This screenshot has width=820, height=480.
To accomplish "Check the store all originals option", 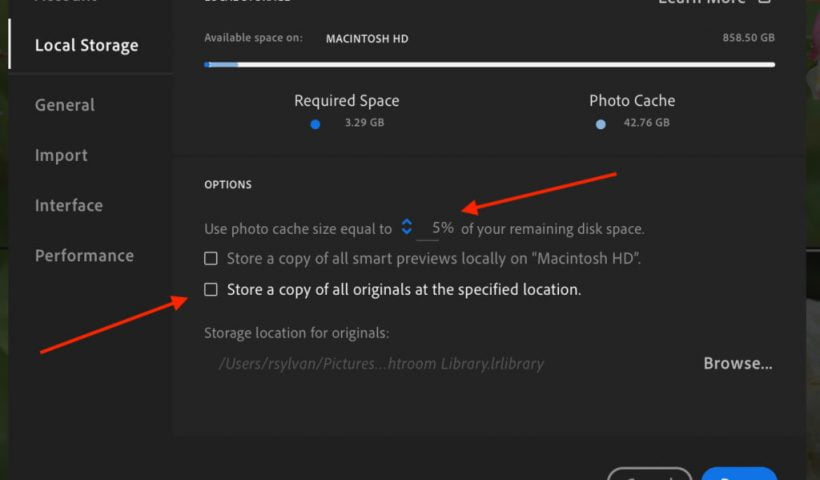I will pyautogui.click(x=211, y=289).
